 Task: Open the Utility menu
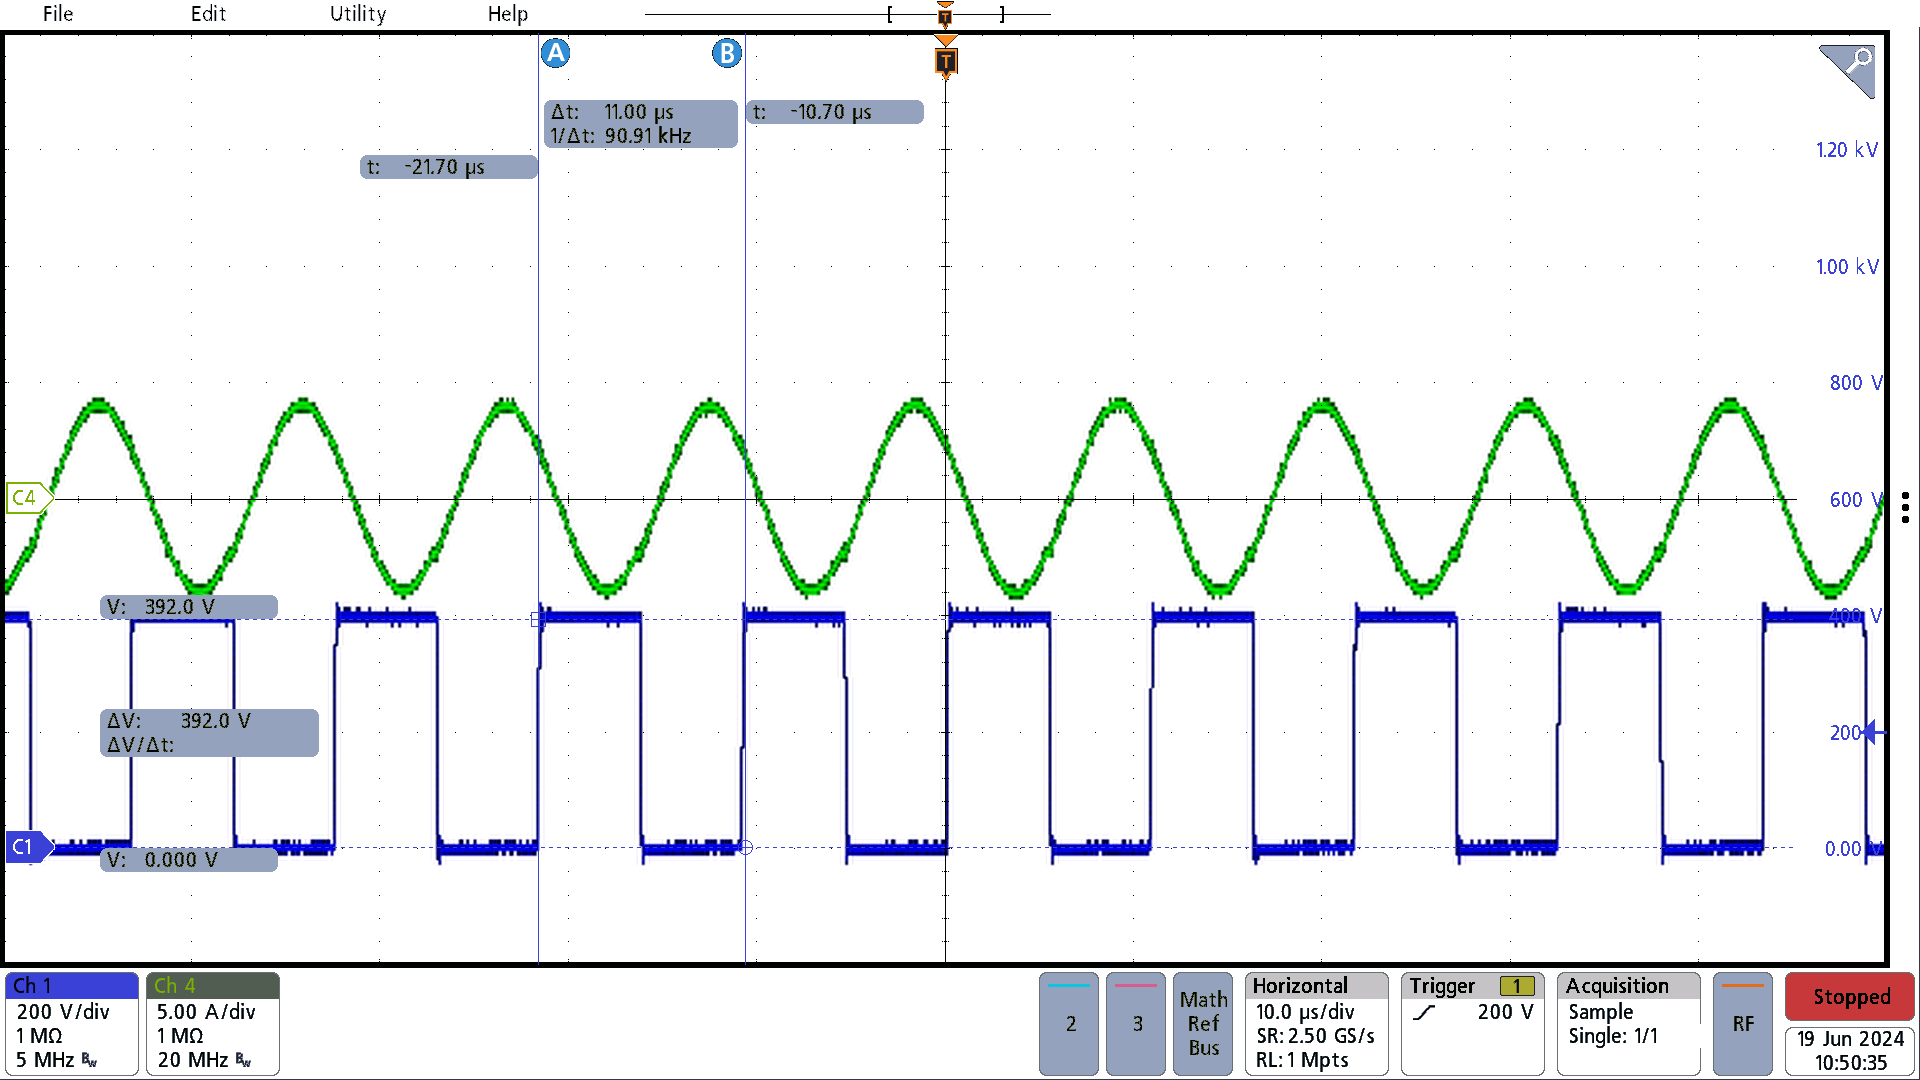pos(358,14)
